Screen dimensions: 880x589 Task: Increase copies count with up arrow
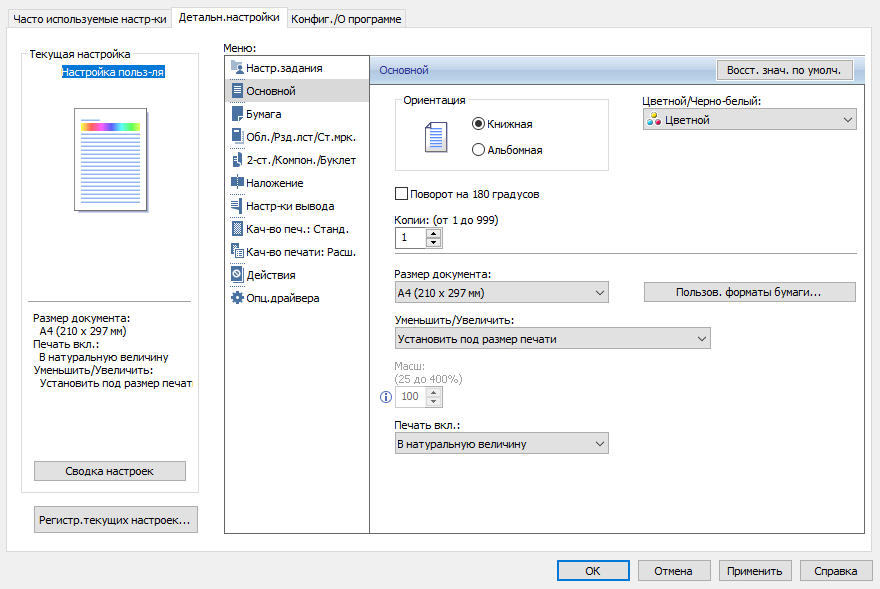tap(433, 233)
